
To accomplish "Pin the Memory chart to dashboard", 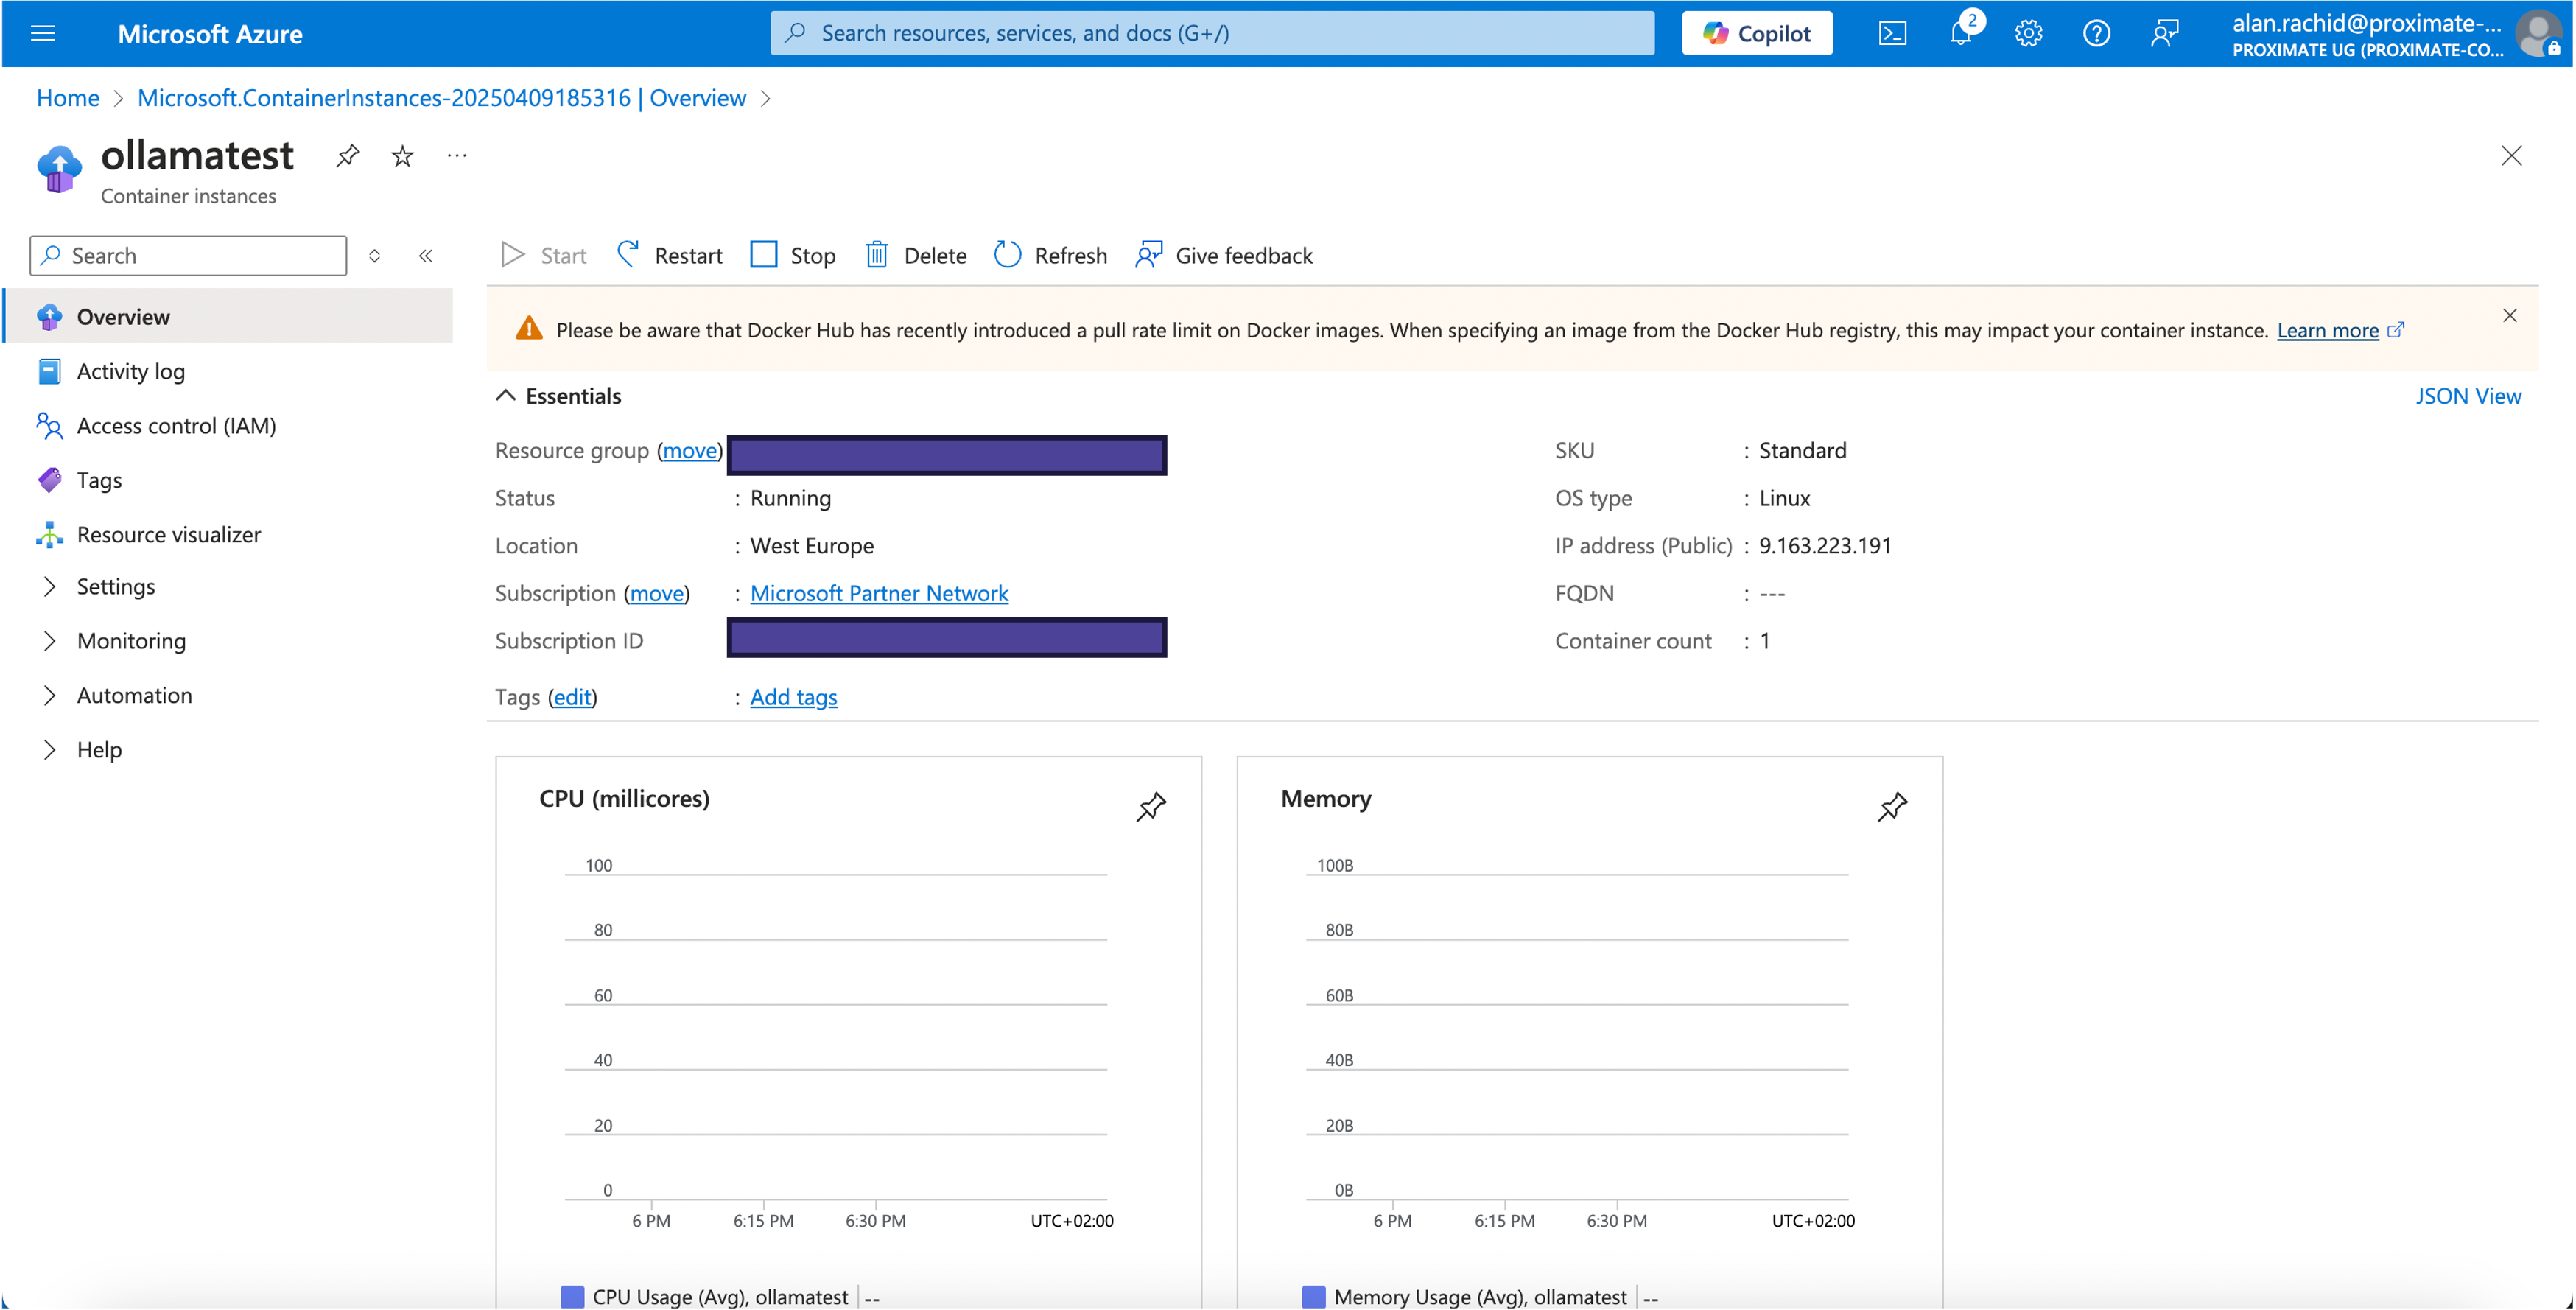I will [x=1891, y=806].
